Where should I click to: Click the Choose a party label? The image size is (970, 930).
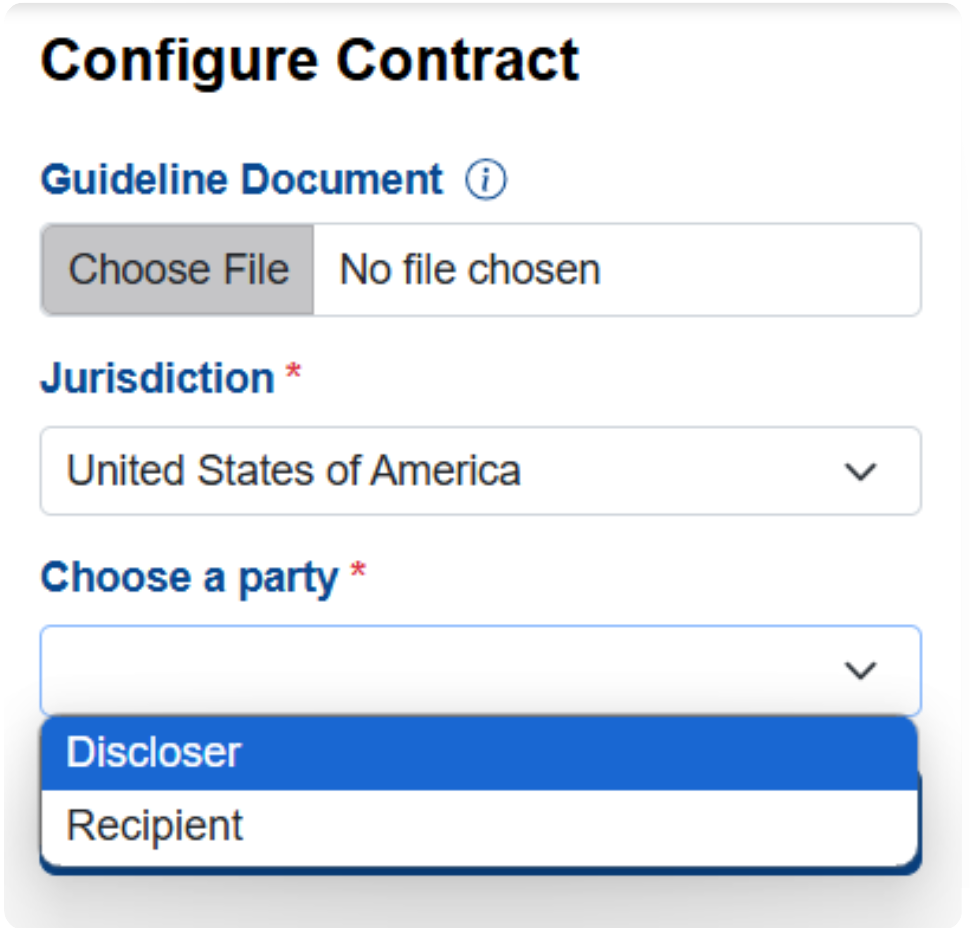click(x=189, y=579)
